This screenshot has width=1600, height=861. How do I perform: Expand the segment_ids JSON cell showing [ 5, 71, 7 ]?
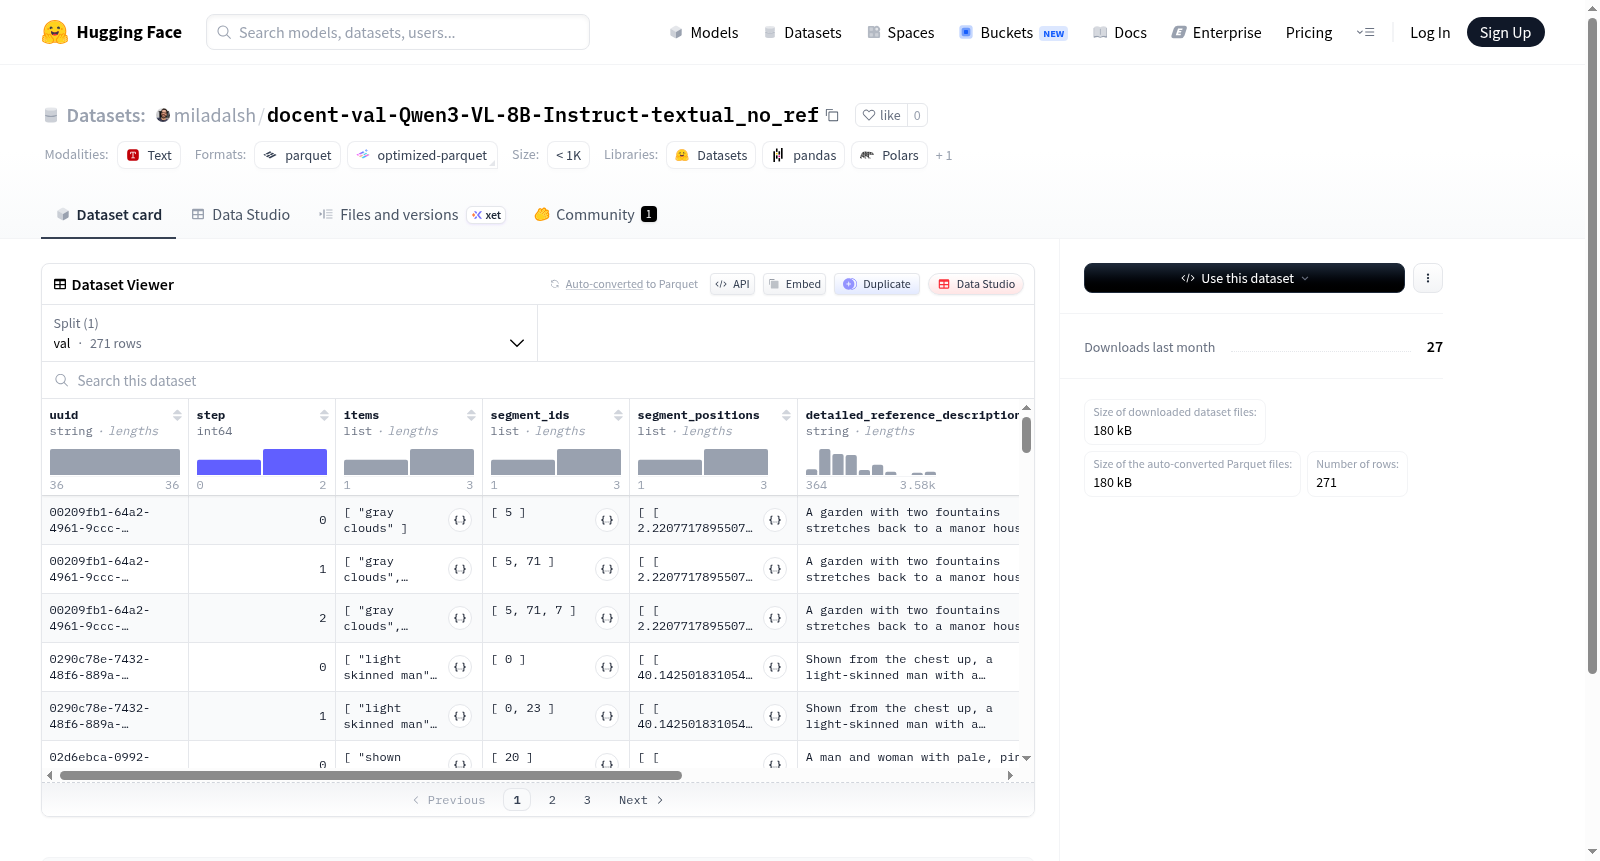coord(607,618)
